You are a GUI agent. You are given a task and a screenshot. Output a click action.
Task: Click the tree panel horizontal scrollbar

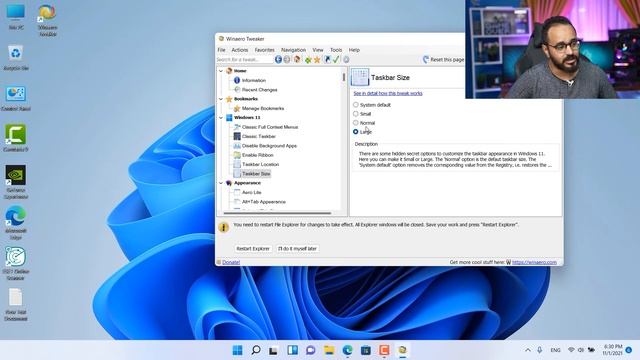point(278,213)
